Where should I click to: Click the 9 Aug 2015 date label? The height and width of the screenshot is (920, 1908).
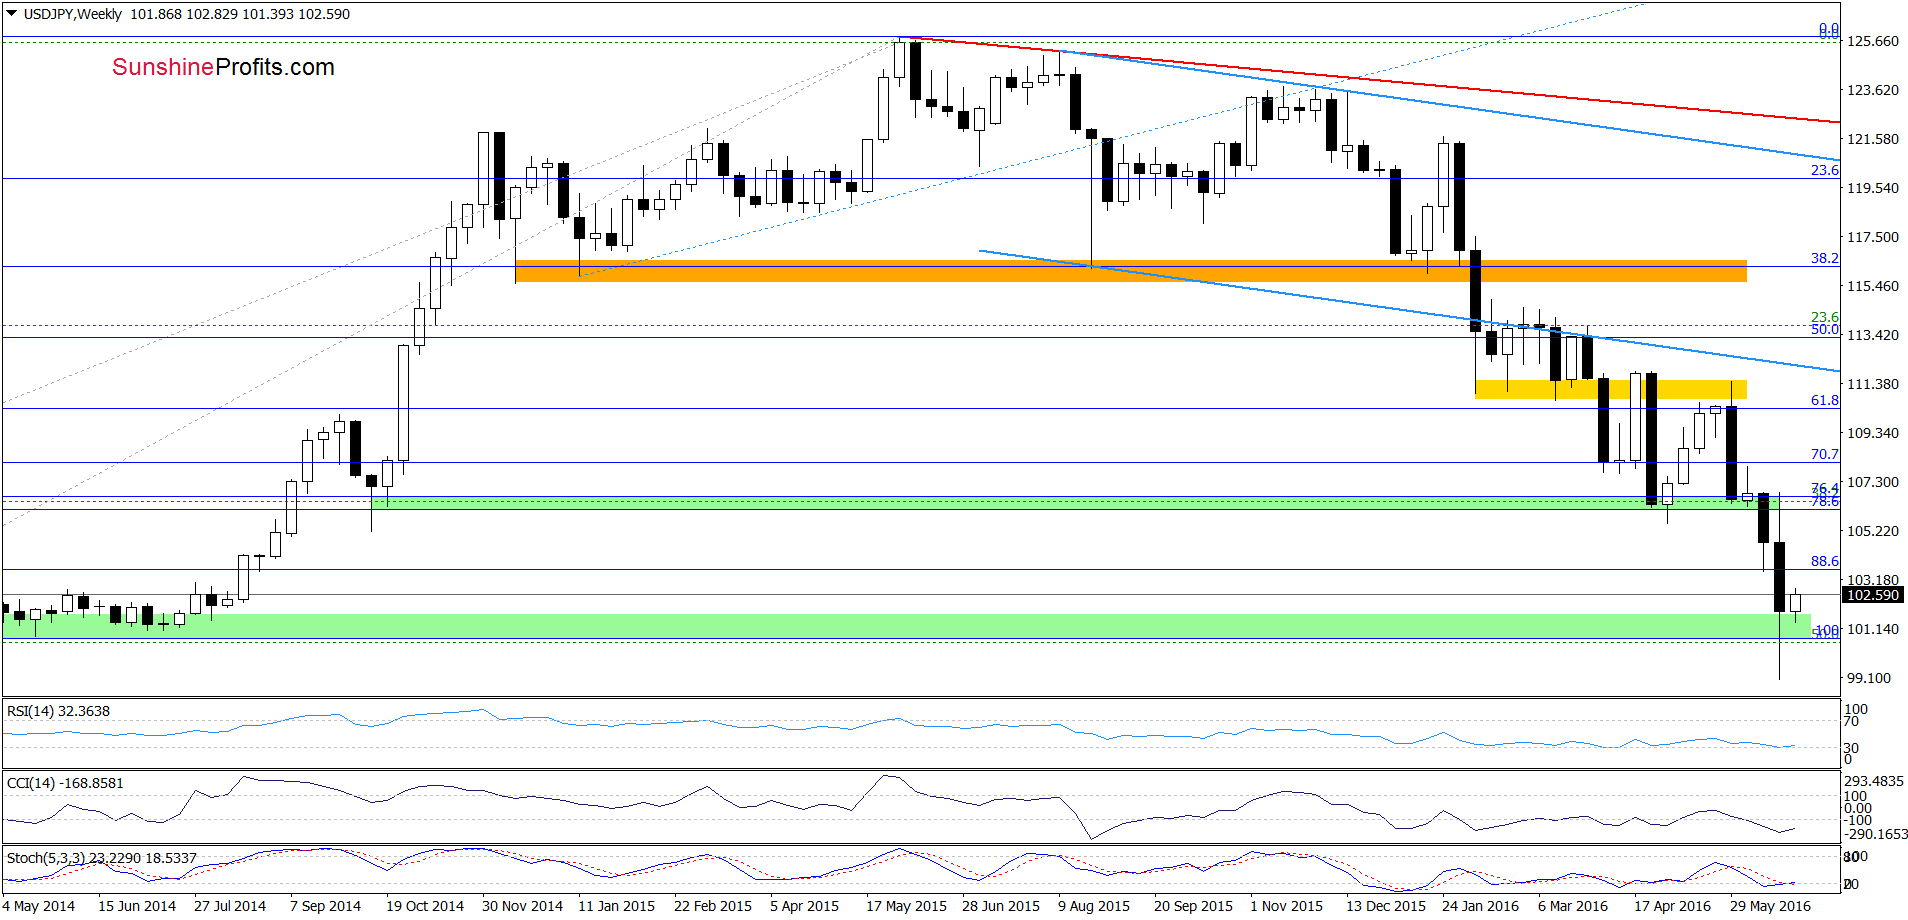[x=1094, y=906]
